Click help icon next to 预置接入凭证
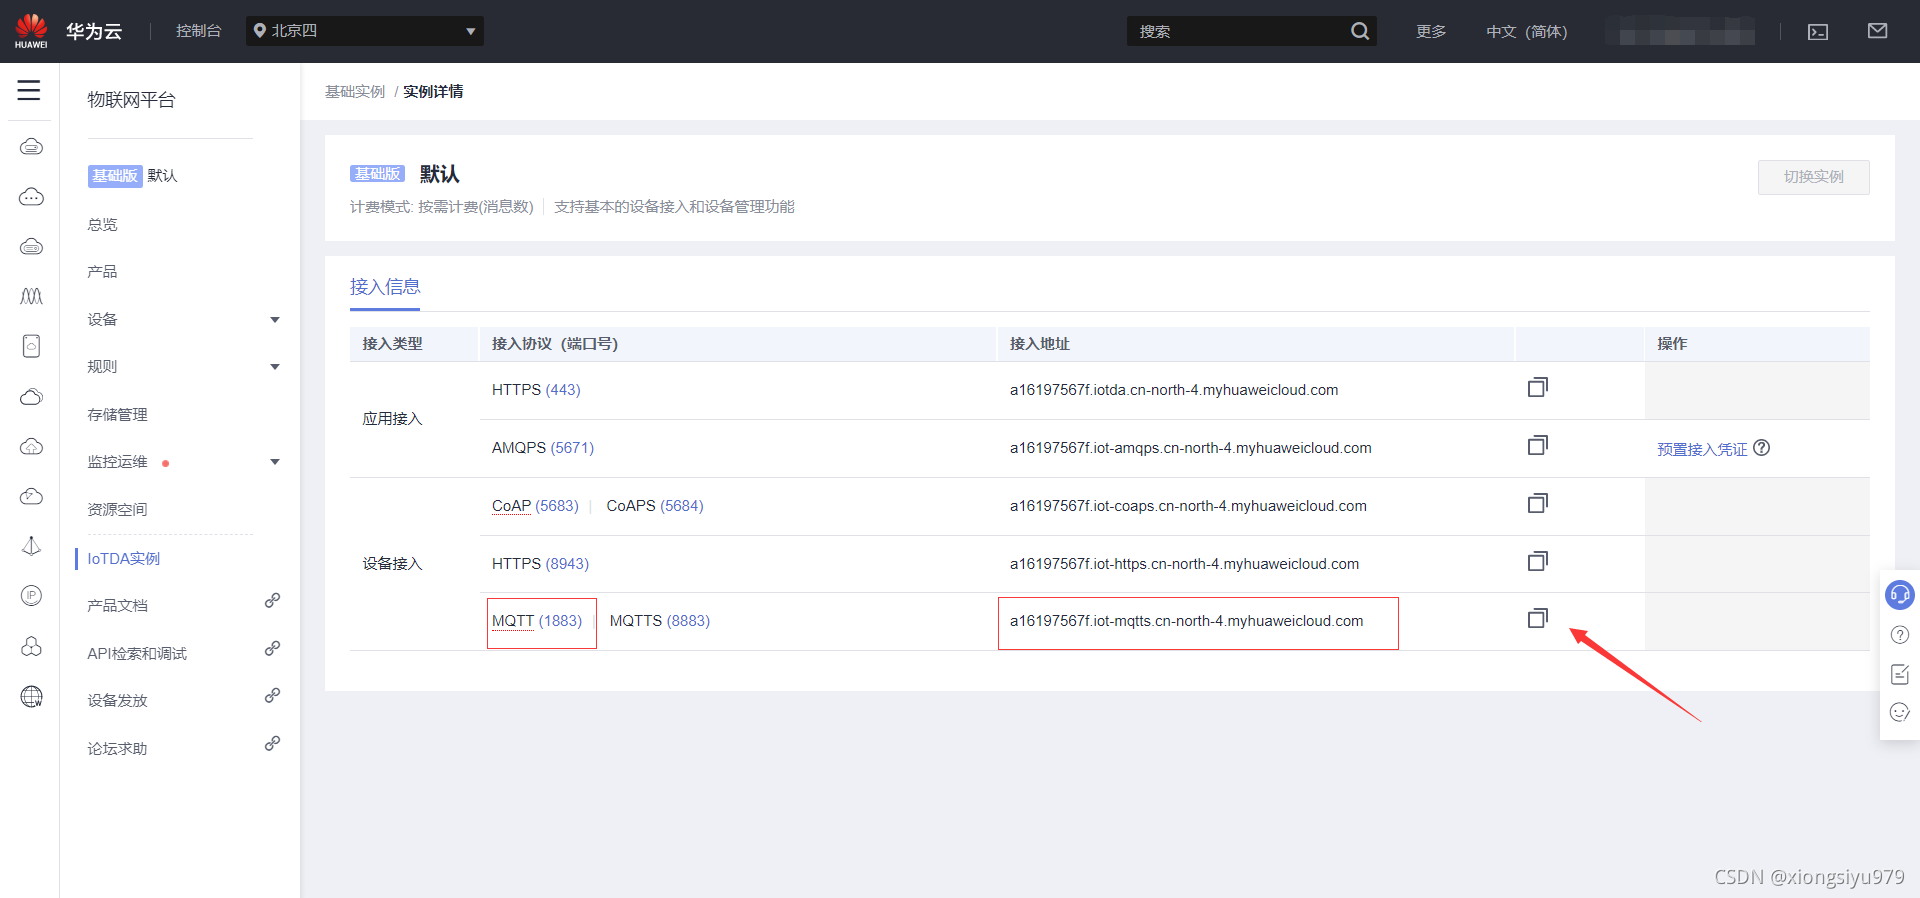Screen dimensions: 1920x898 coord(1762,448)
